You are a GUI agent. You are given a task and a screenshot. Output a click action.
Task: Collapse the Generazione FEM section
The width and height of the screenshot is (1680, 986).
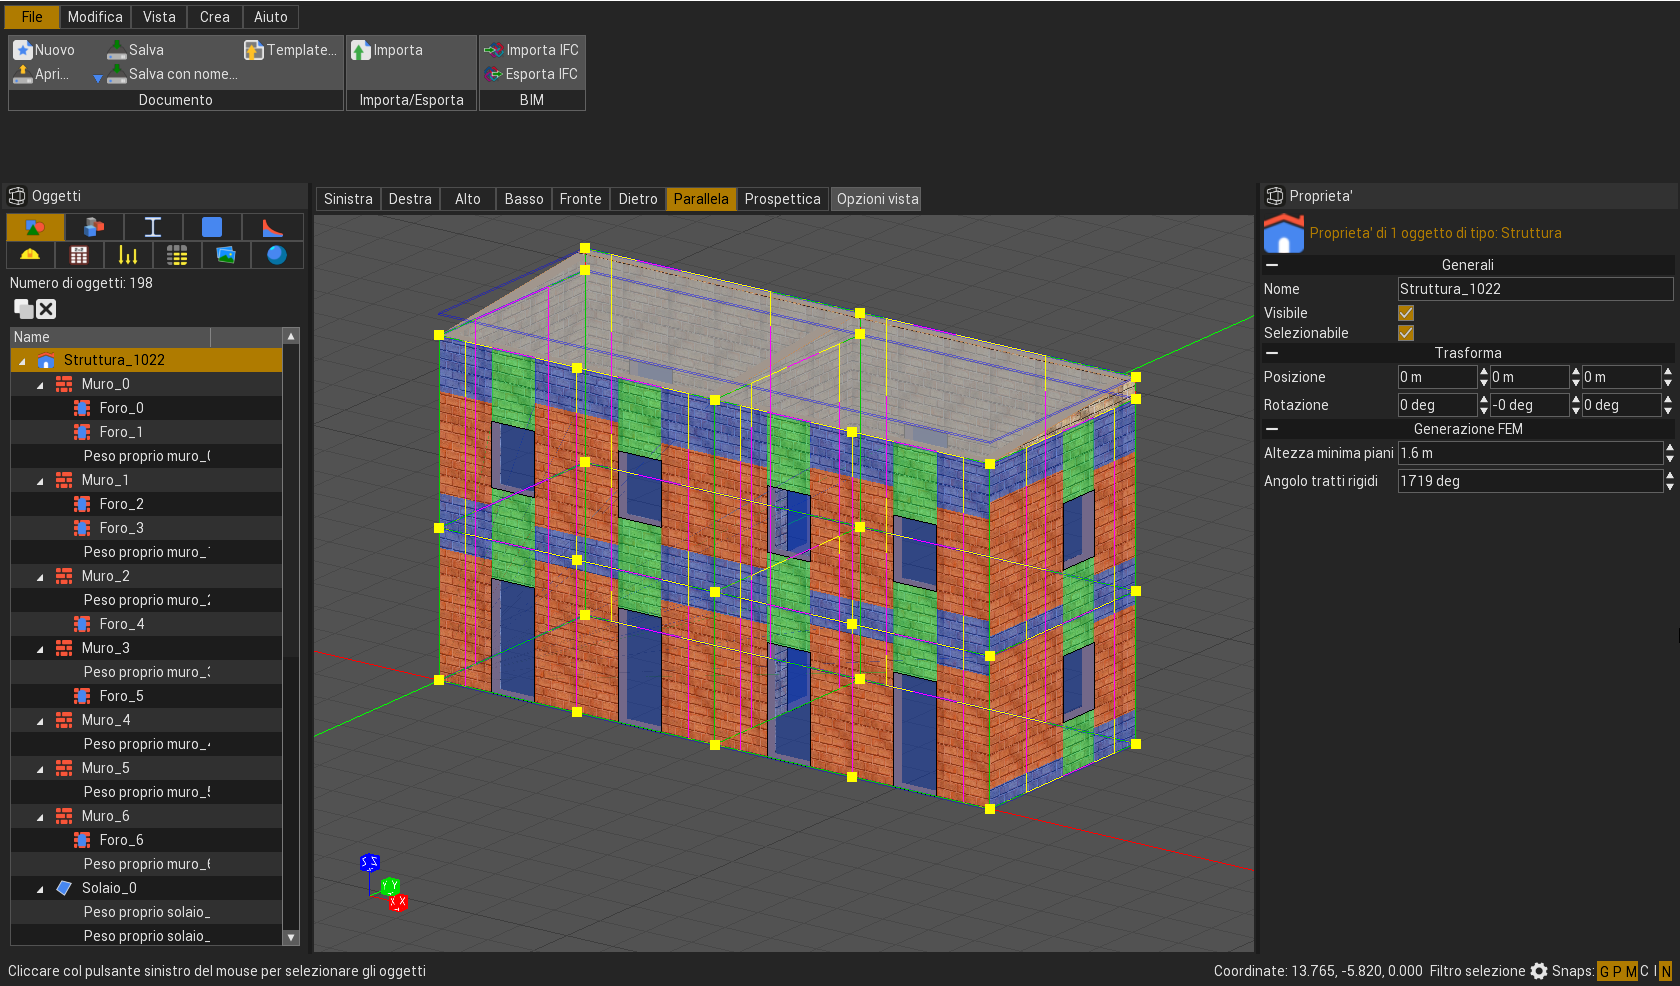coord(1272,429)
